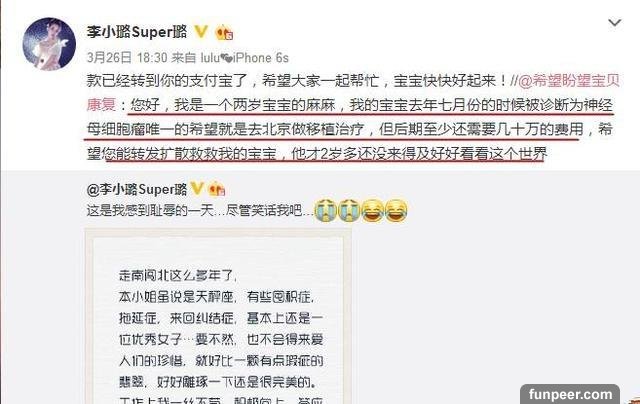Click the top 李小璐Super璐 username

coord(137,31)
